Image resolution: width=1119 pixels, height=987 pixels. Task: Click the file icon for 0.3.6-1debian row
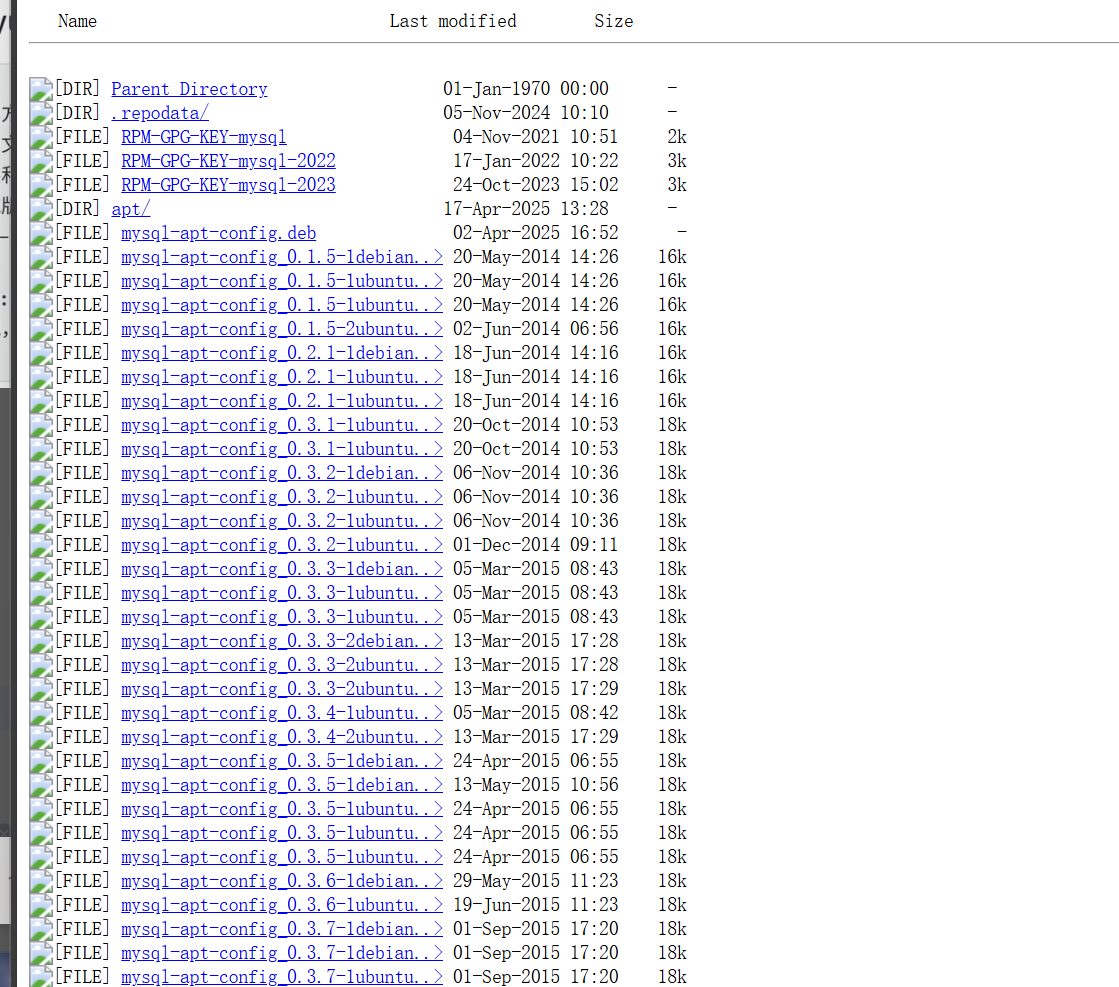point(41,881)
